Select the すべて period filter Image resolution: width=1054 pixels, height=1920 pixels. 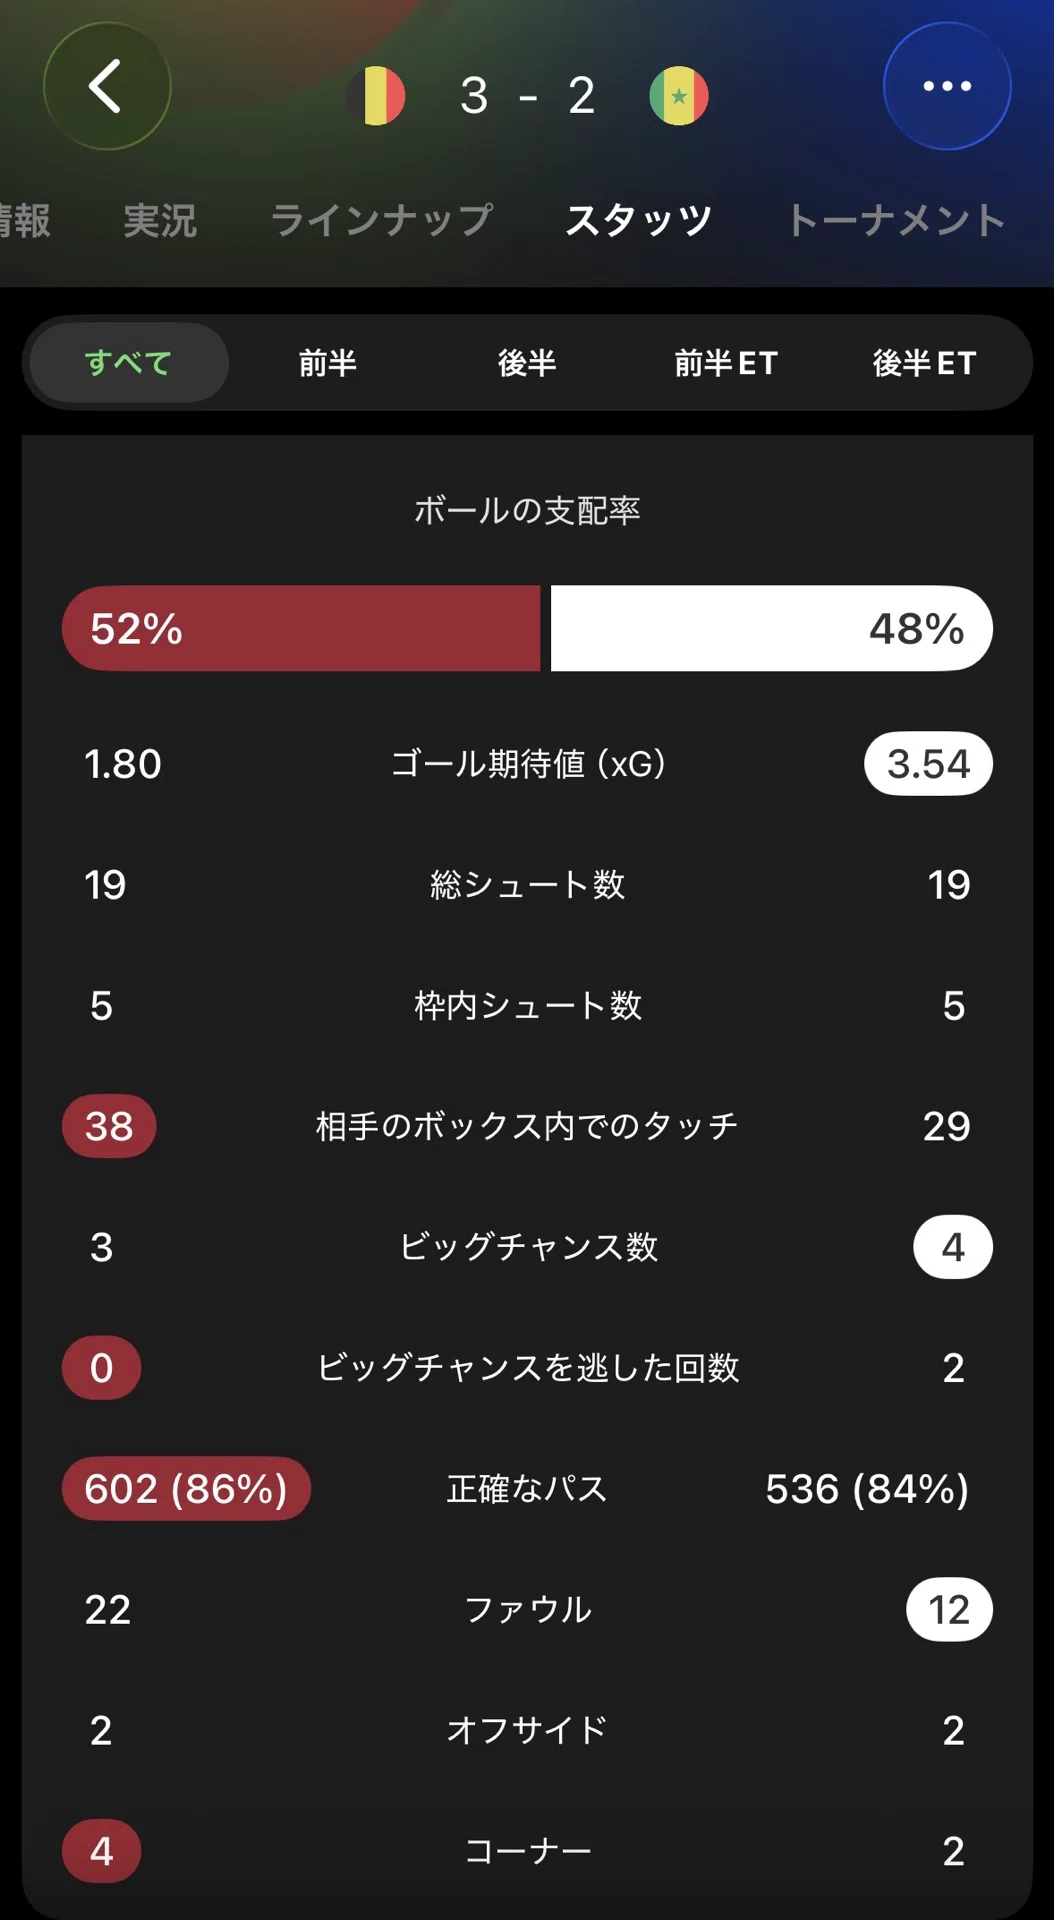pos(129,362)
